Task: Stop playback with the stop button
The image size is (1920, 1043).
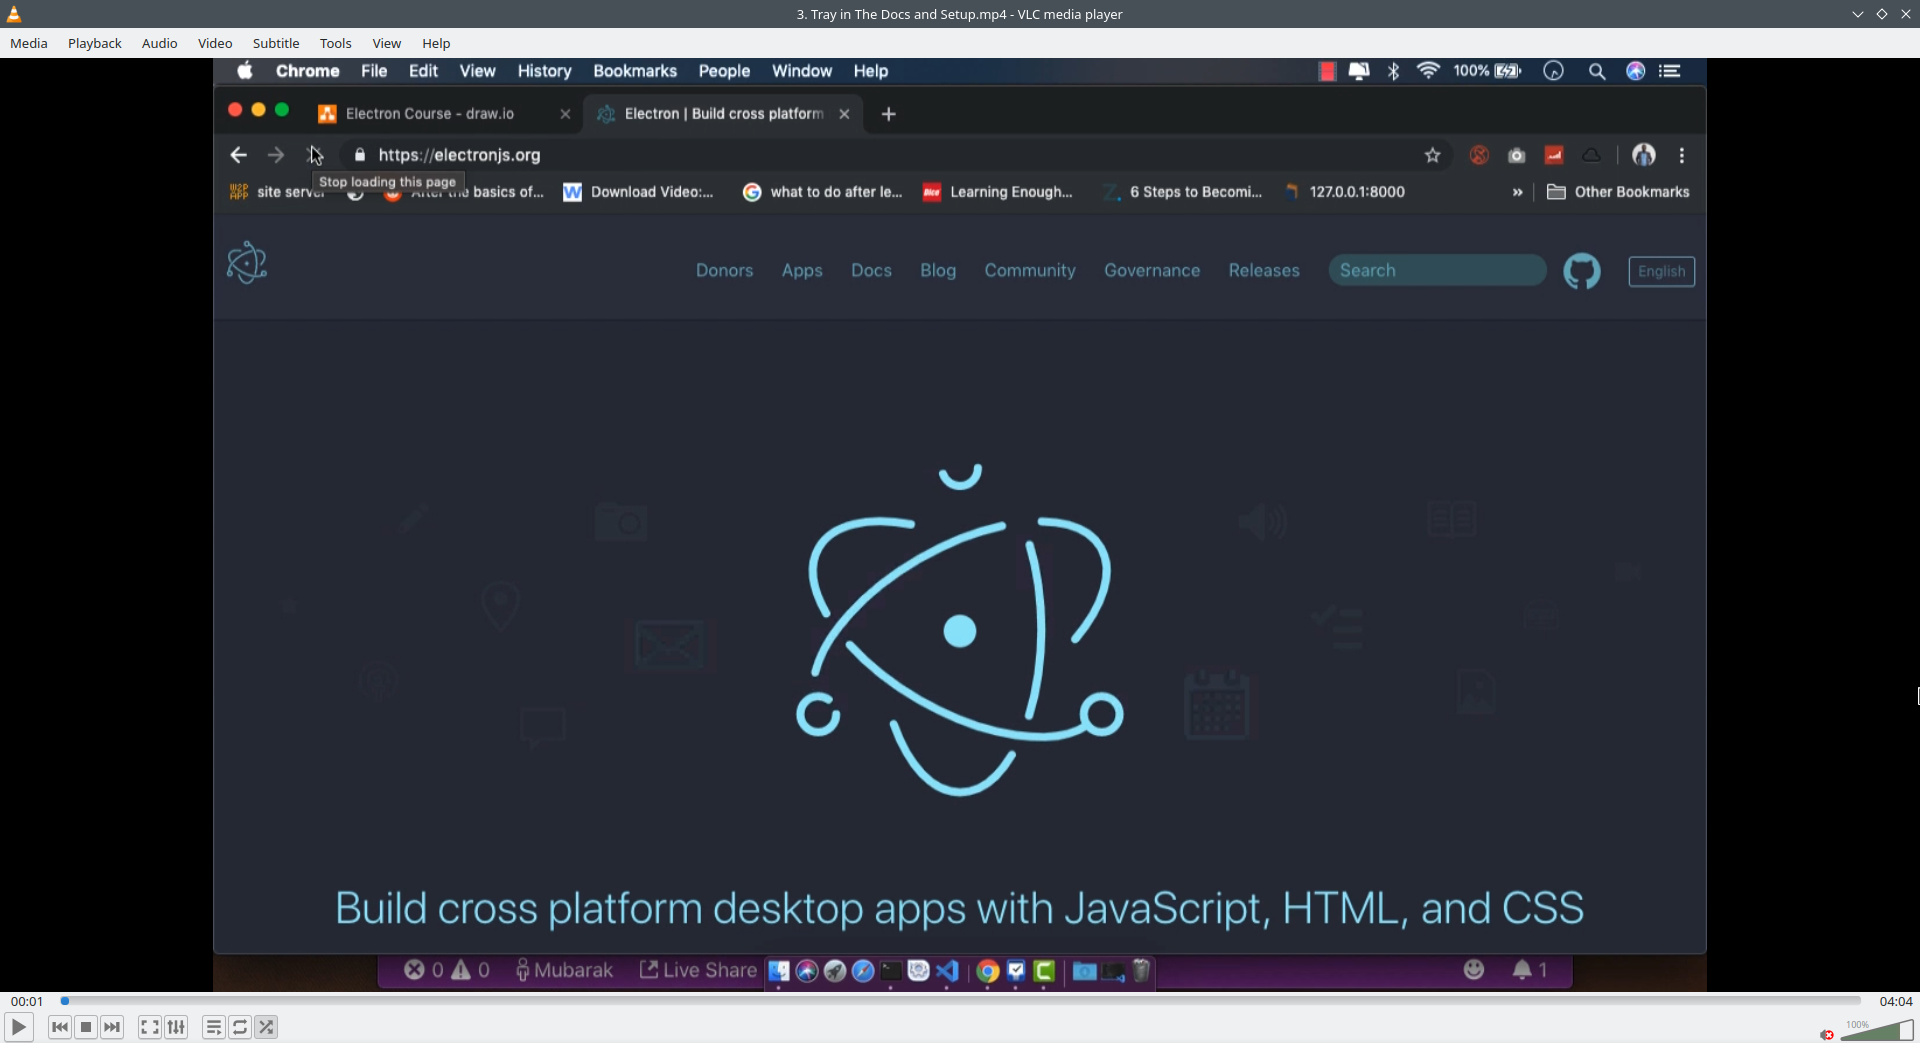Action: click(x=86, y=1027)
